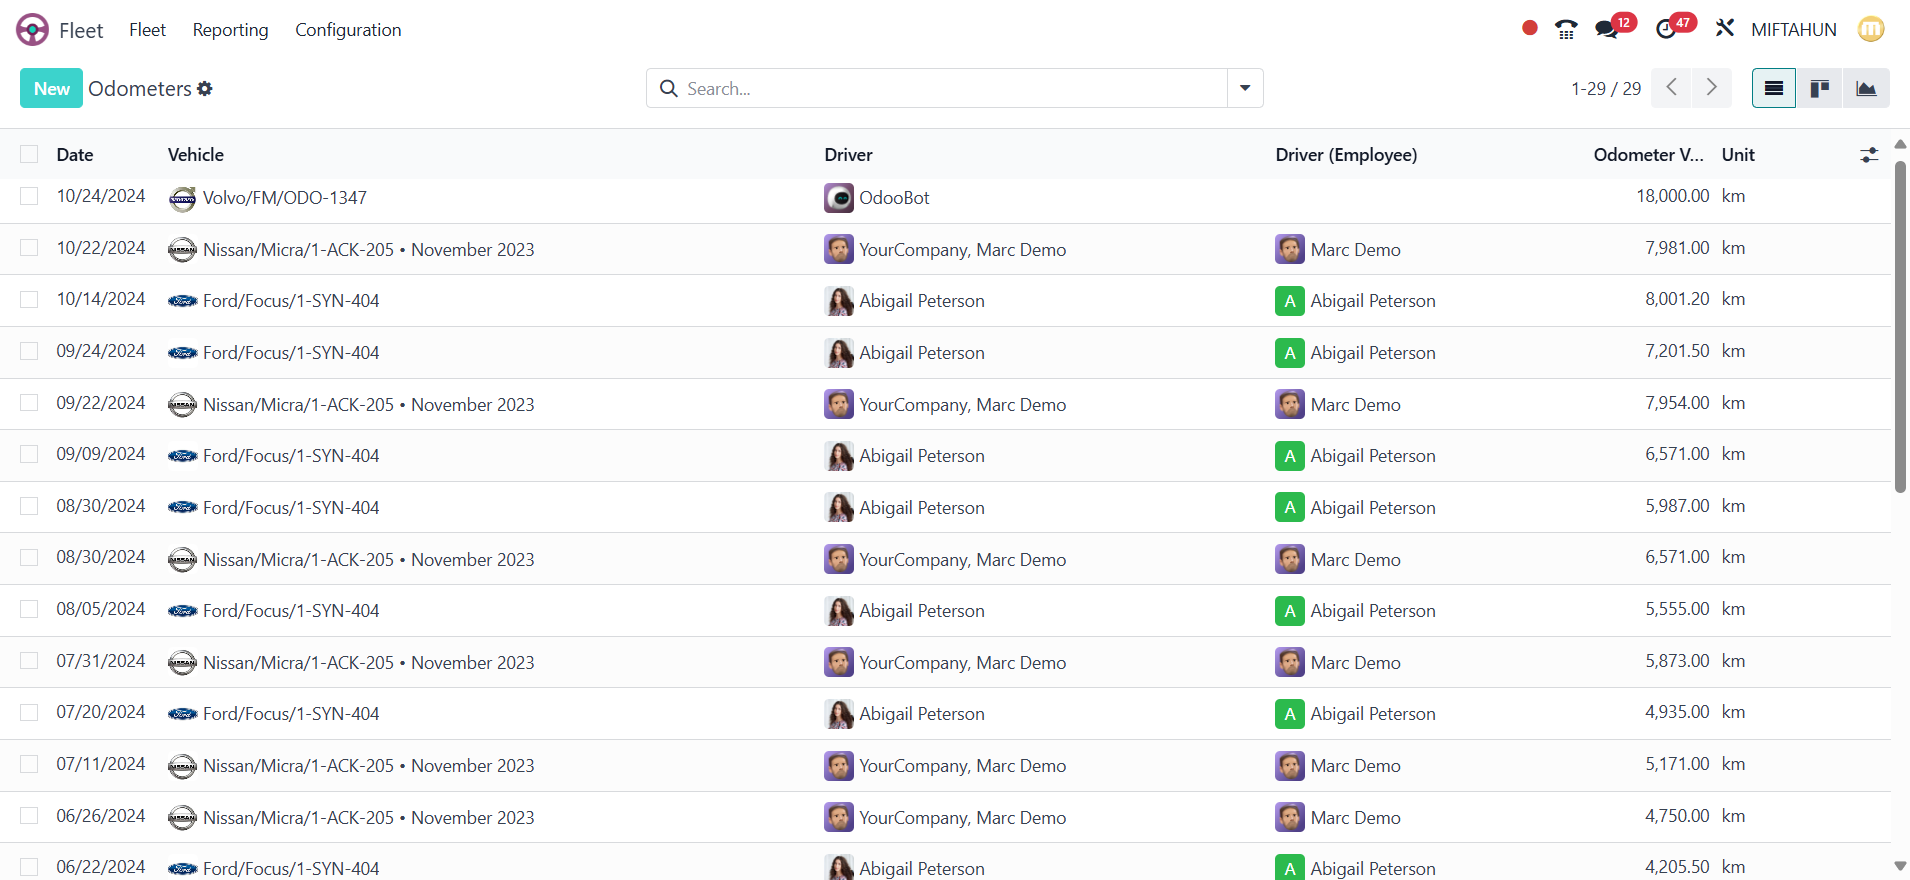The image size is (1910, 880).
Task: Click Abigail Peterson green A avatar on 10/14/2024 row
Action: coord(1290,301)
